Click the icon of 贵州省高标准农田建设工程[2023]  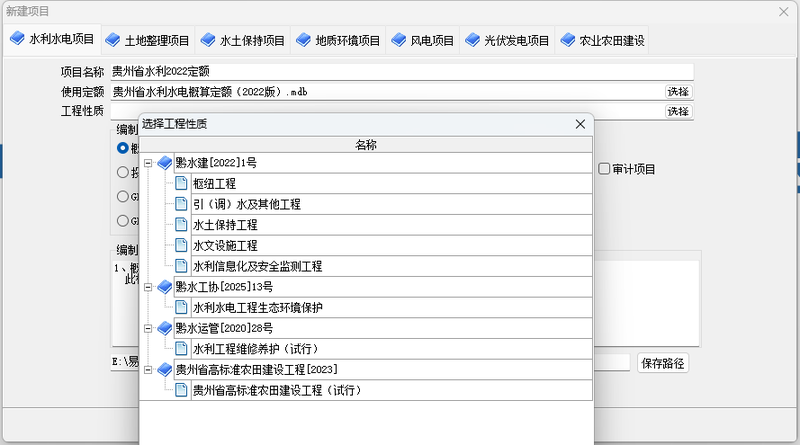(165, 369)
